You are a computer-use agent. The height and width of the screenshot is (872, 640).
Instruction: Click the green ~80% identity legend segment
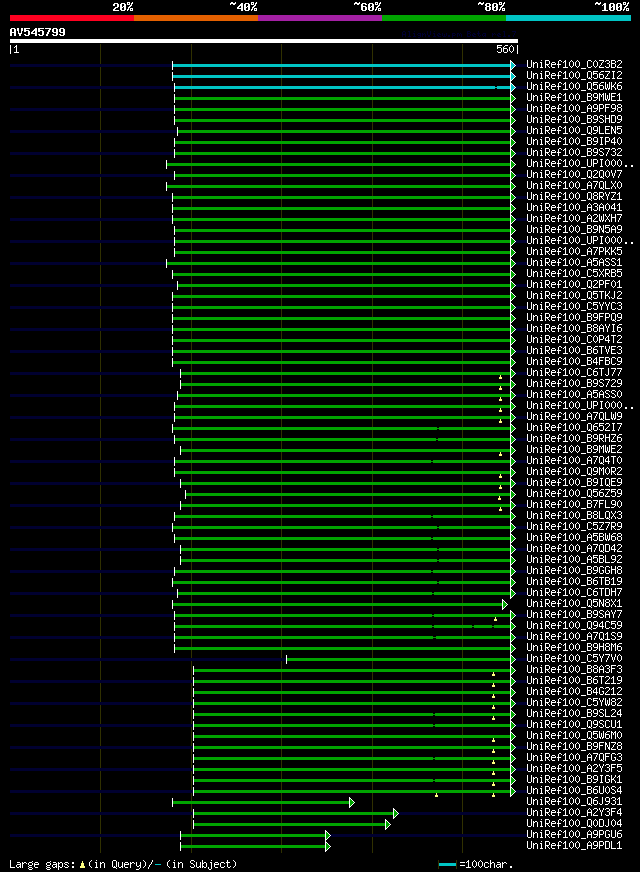pos(444,18)
